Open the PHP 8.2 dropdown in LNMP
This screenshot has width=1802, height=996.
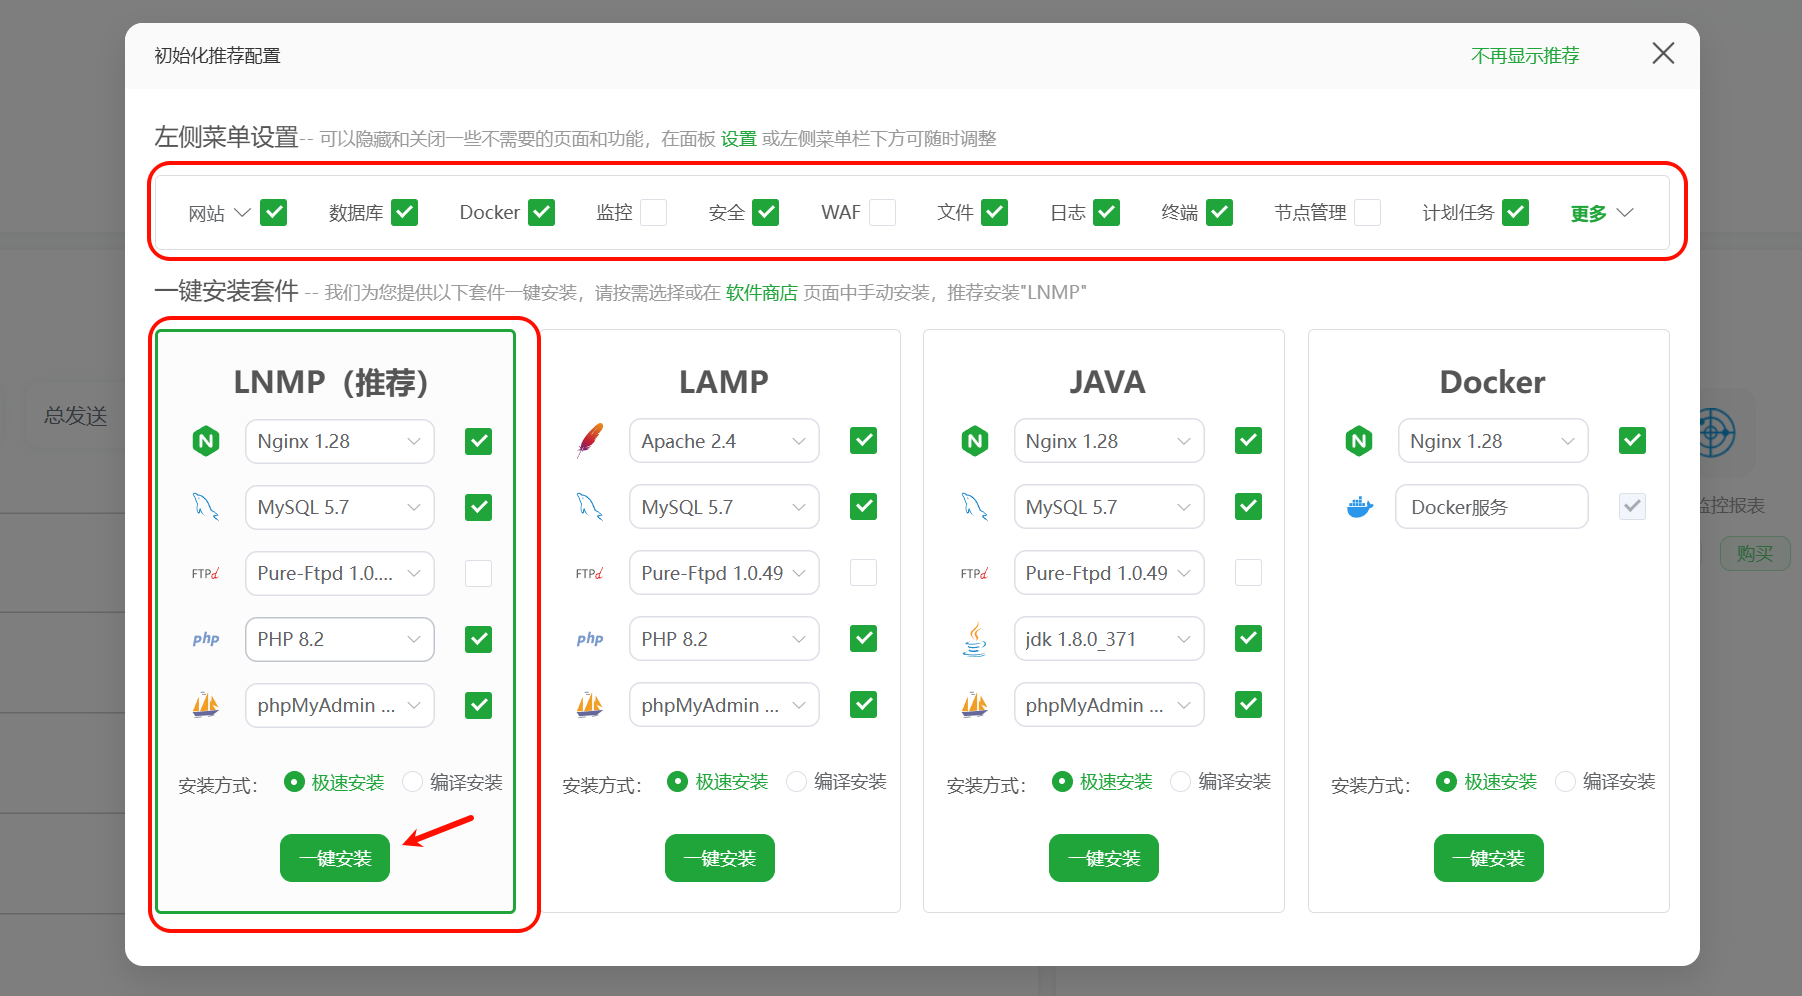click(339, 639)
